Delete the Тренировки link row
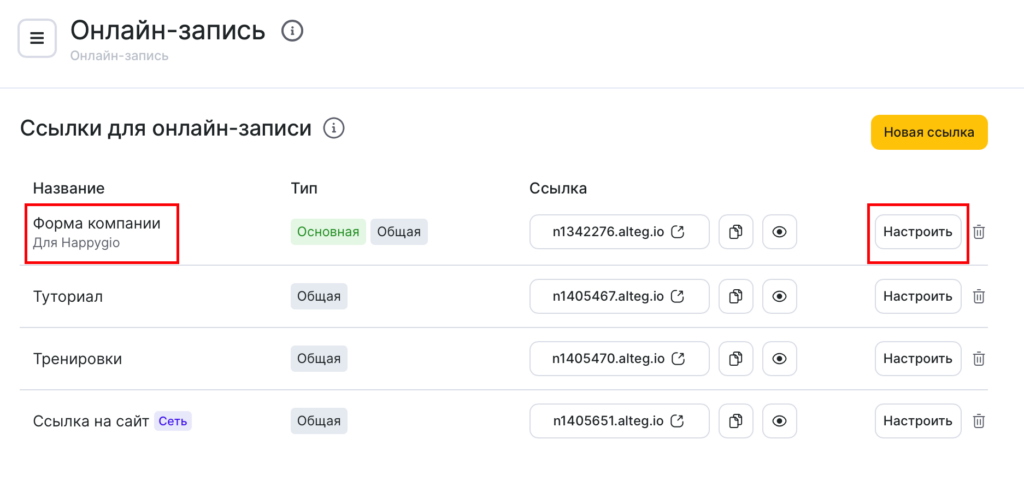This screenshot has width=1024, height=480. pyautogui.click(x=979, y=358)
